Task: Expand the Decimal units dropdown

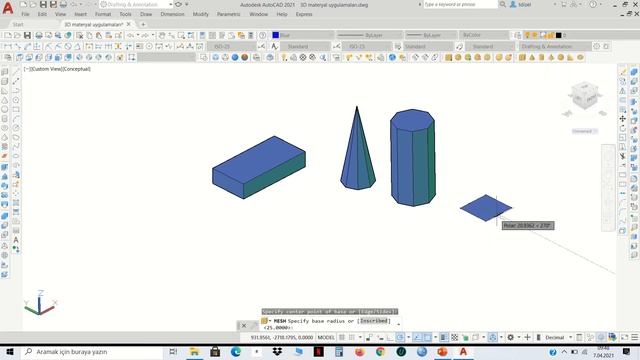Action: [571, 338]
